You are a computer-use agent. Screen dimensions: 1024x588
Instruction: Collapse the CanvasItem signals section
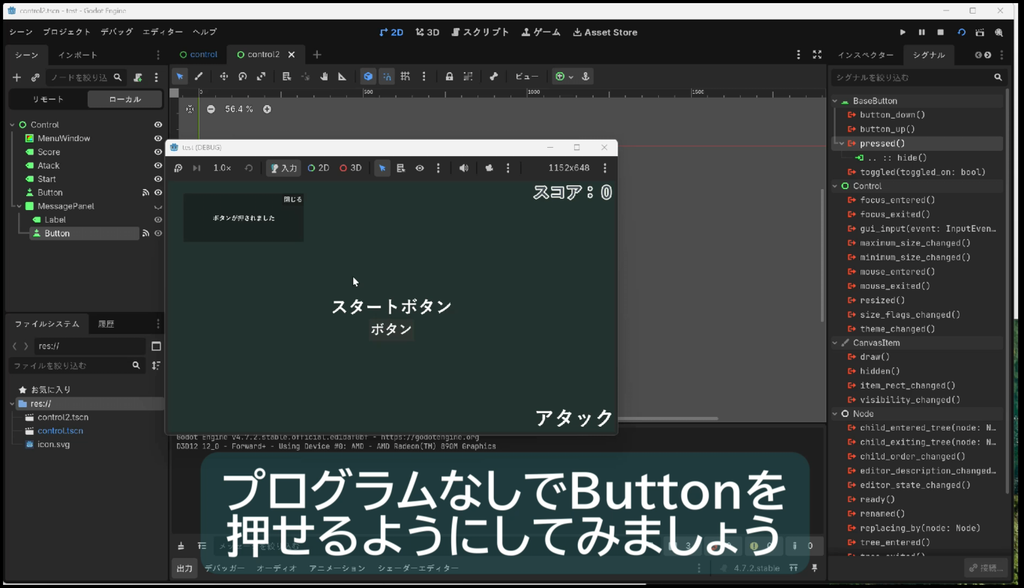tap(835, 343)
